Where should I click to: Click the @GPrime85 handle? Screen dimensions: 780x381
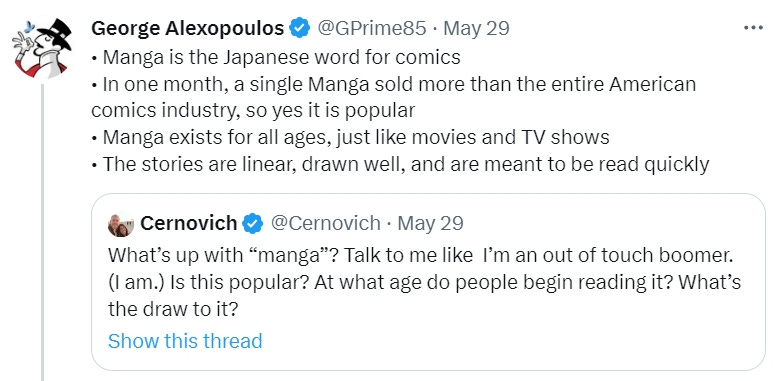click(372, 28)
